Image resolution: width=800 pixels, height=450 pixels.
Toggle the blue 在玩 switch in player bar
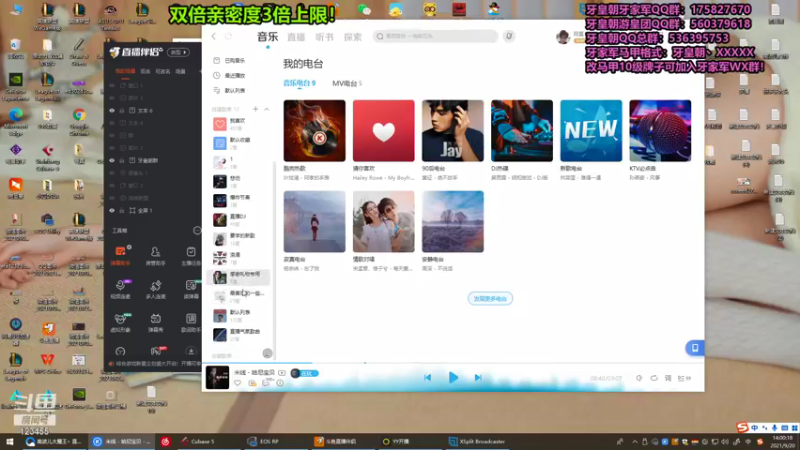click(305, 373)
